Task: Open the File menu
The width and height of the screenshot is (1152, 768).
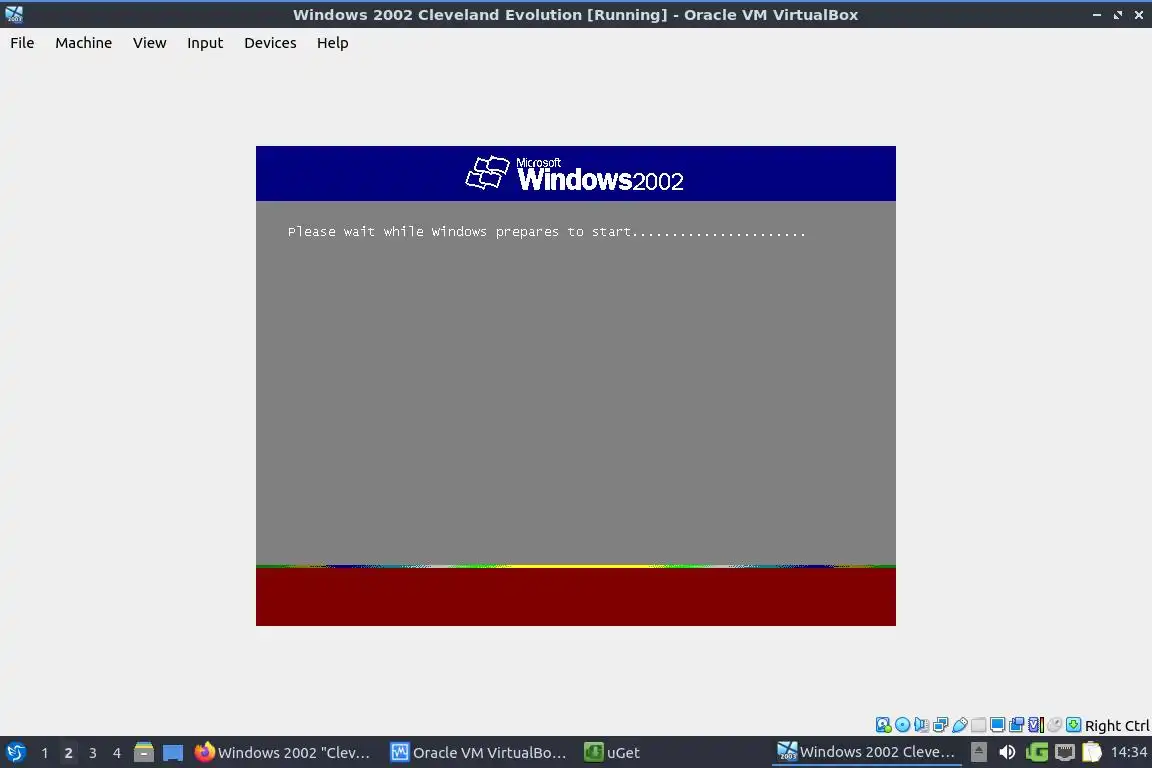Action: click(x=22, y=43)
